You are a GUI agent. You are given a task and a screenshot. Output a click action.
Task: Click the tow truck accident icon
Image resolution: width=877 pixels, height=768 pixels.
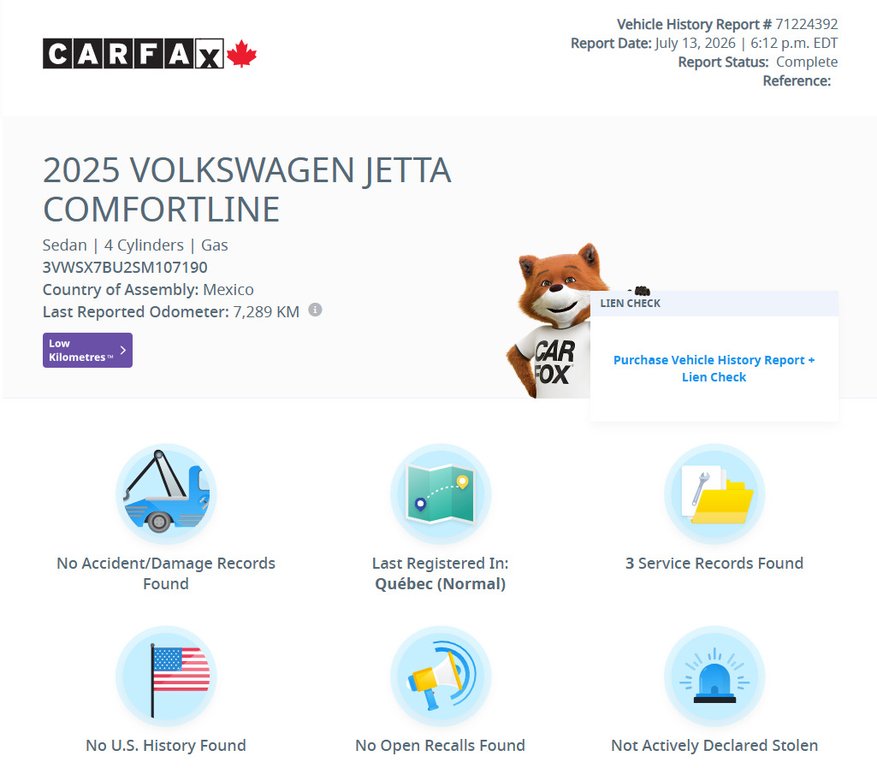166,494
